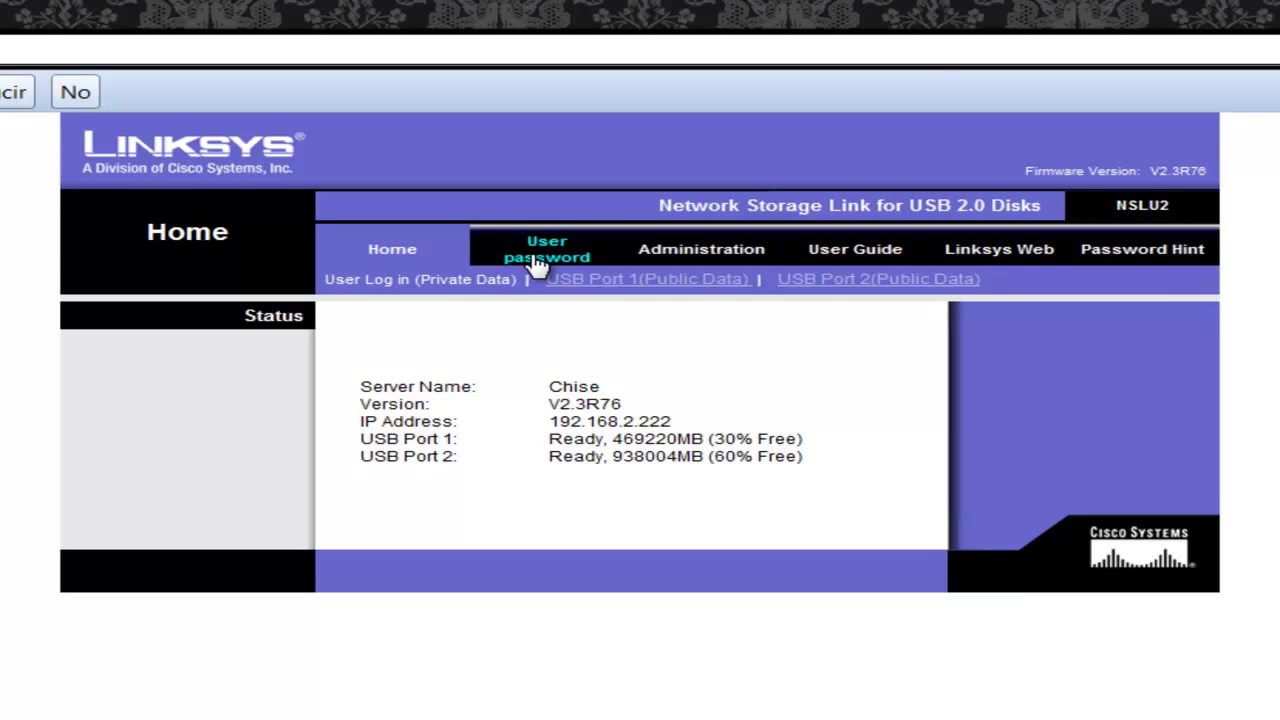Image resolution: width=1280 pixels, height=720 pixels.
Task: Click the NSLU2 model label
Action: [x=1142, y=205]
